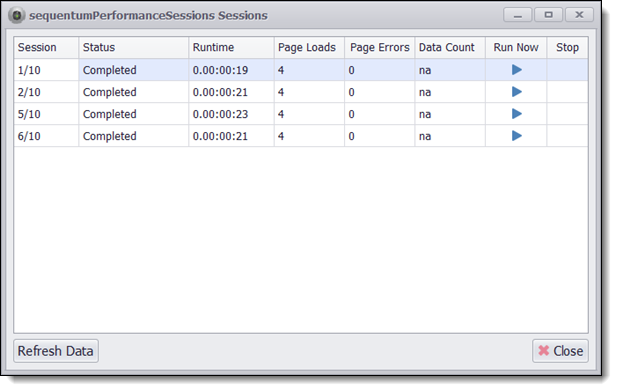The image size is (617, 391).
Task: Sort by the Status column header
Action: pyautogui.click(x=134, y=48)
